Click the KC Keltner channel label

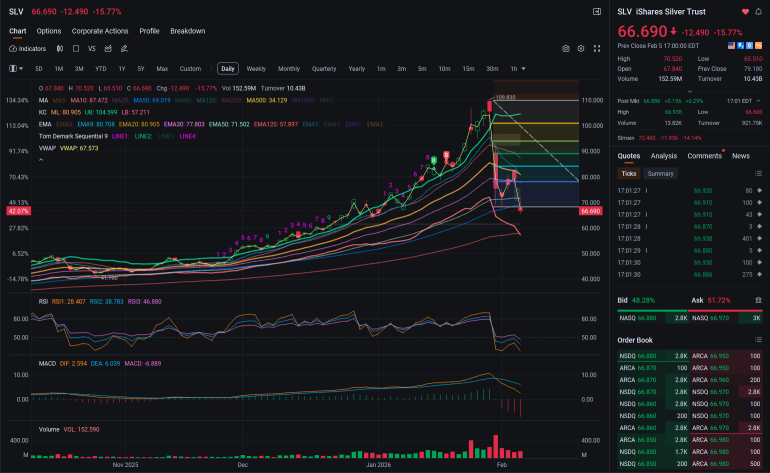click(42, 112)
